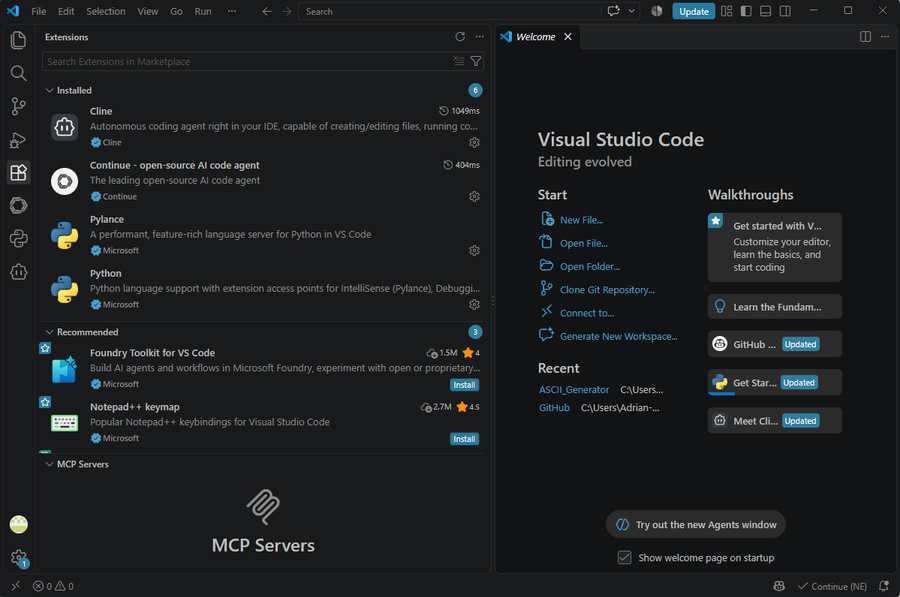Open the Run and Debug view
The width and height of the screenshot is (900, 597).
pyautogui.click(x=18, y=139)
